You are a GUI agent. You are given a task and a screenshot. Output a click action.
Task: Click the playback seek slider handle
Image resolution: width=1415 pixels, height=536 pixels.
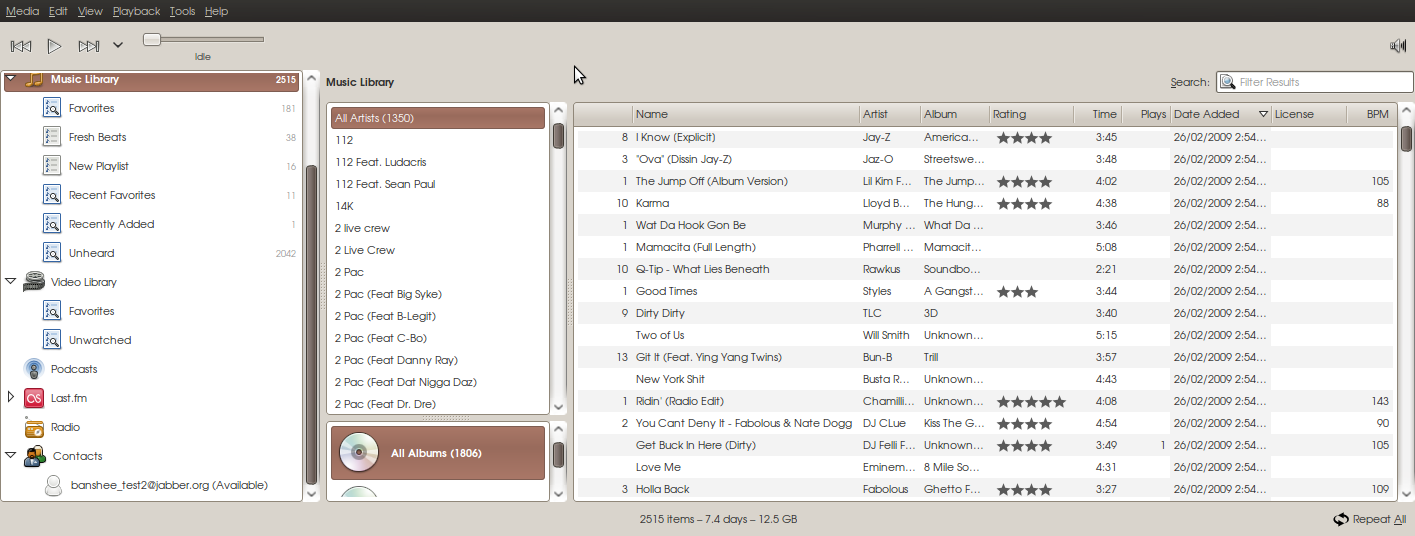tap(151, 40)
